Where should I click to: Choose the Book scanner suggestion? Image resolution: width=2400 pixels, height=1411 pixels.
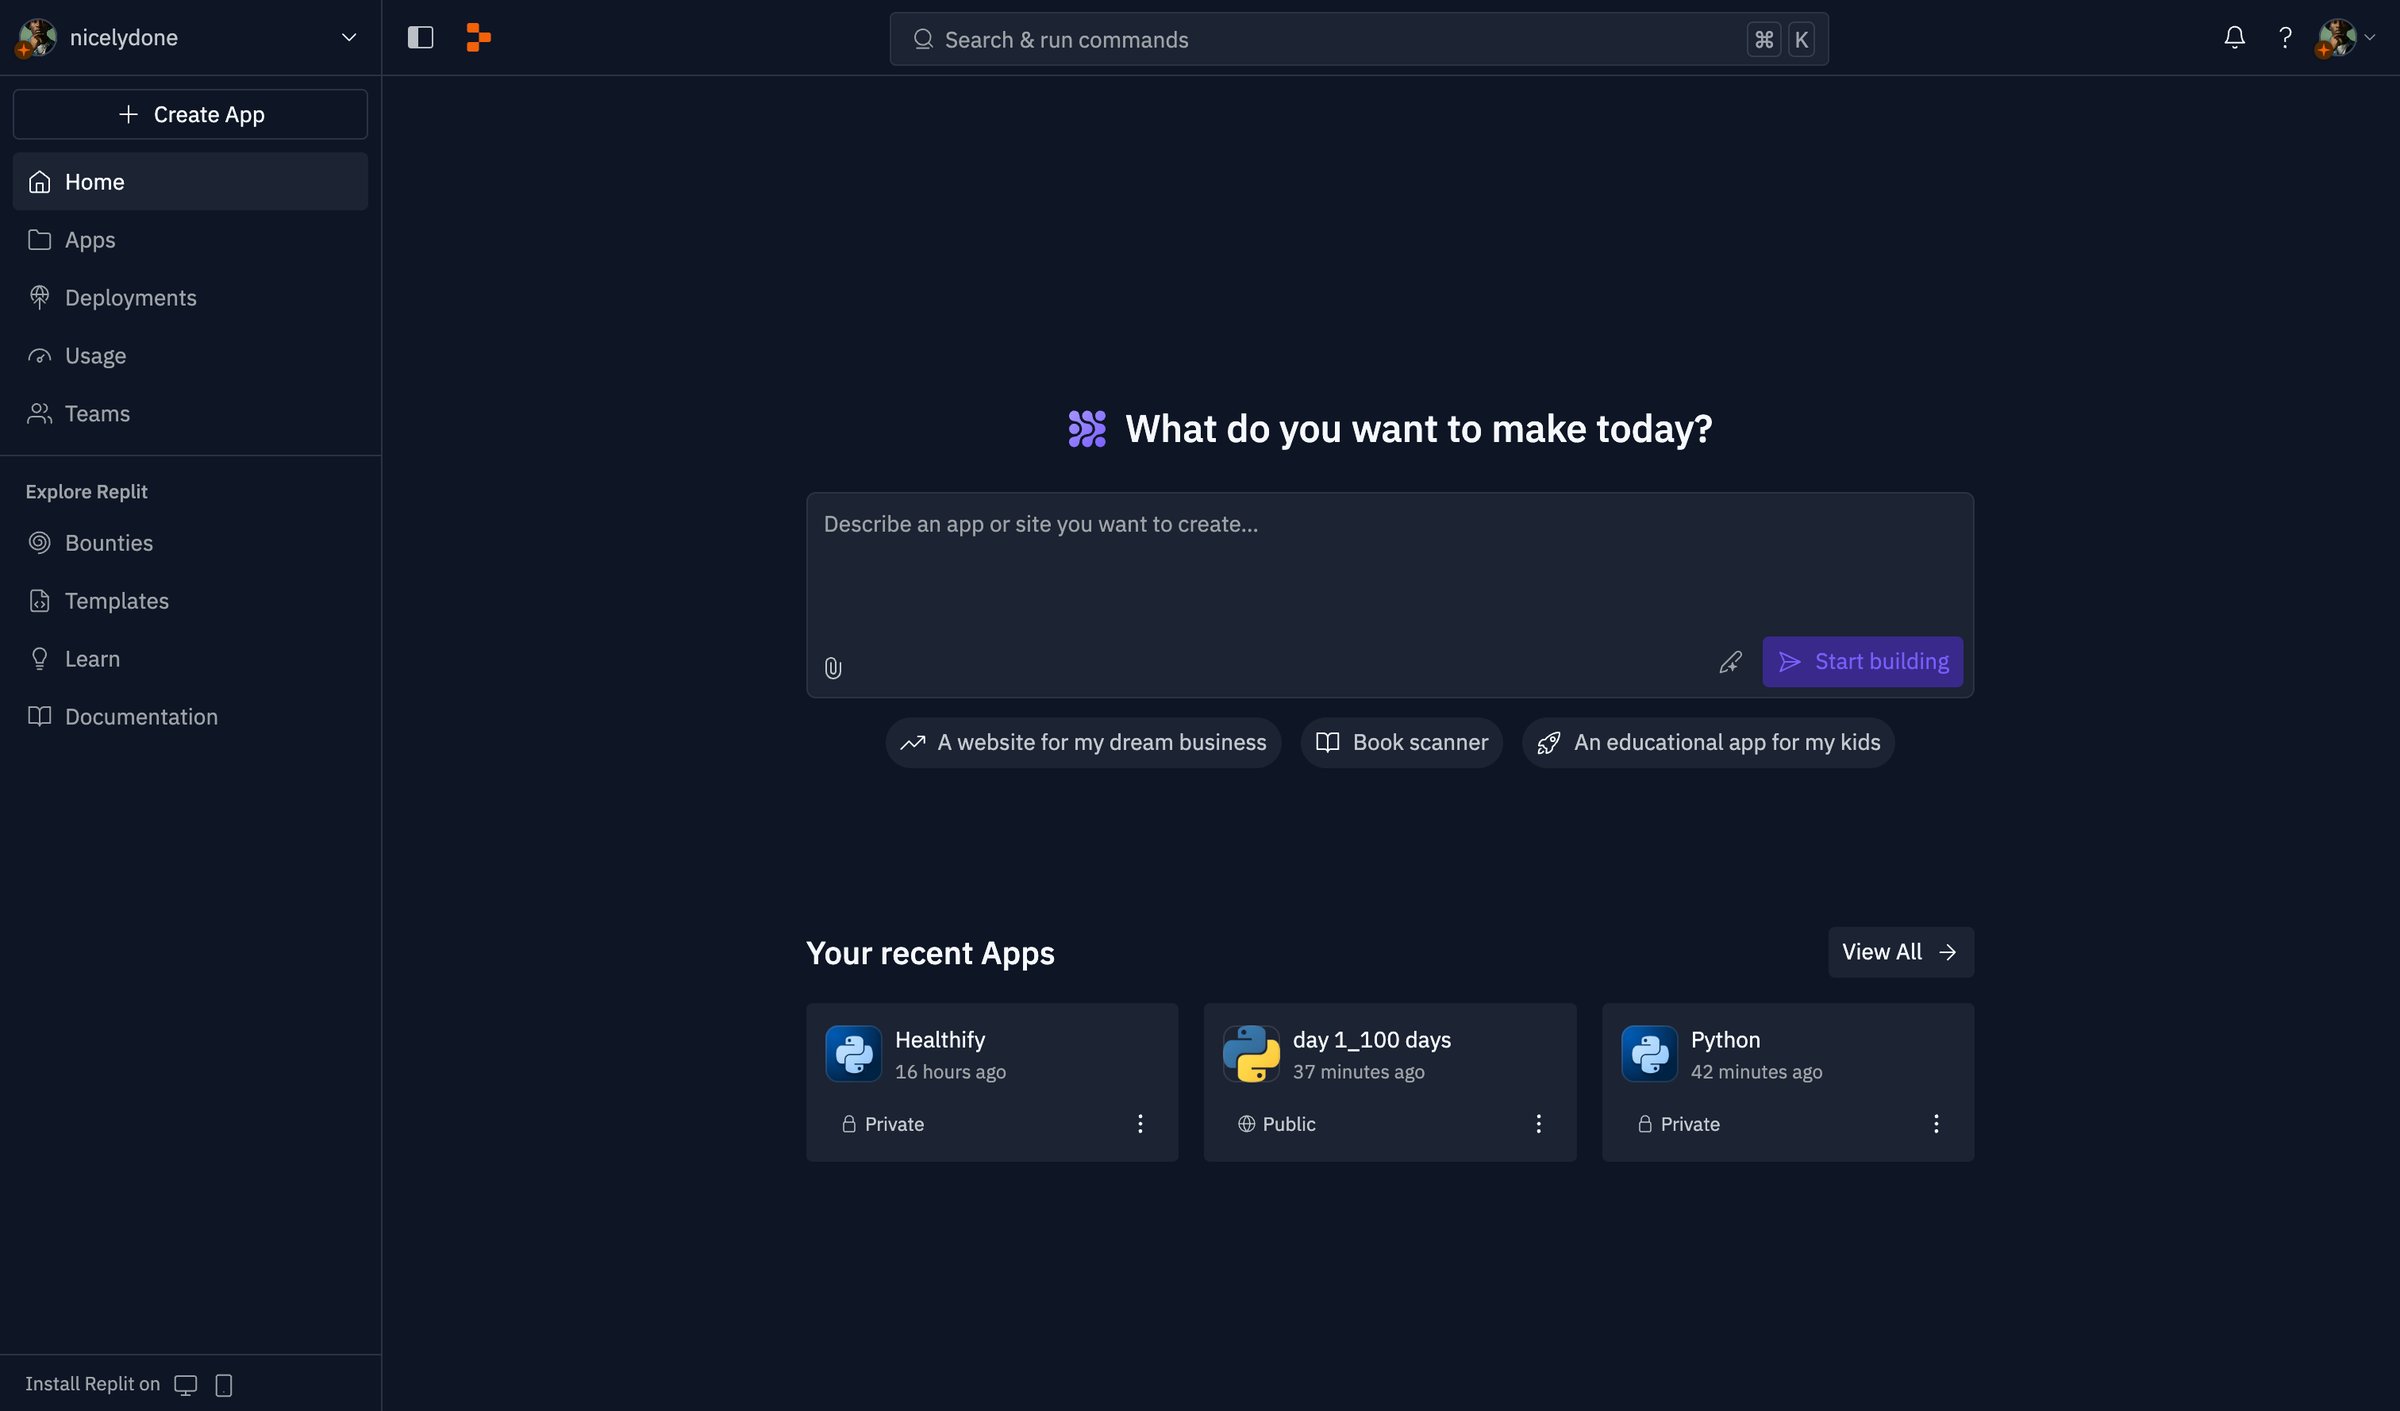click(1401, 742)
